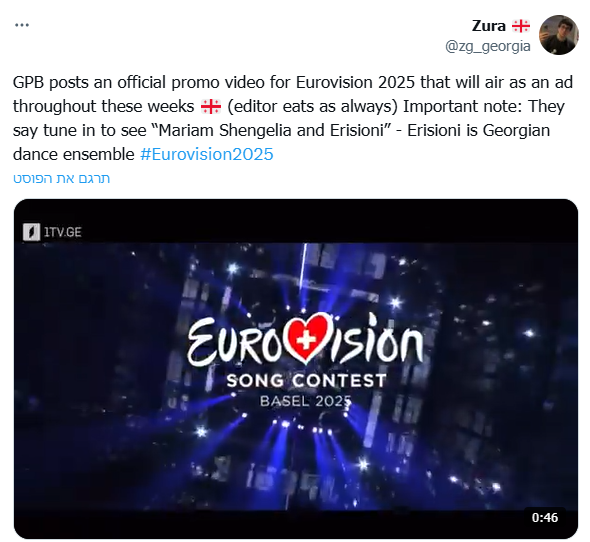The height and width of the screenshot is (542, 590).
Task: Click the Hebrew translate post link
Action: [x=61, y=178]
